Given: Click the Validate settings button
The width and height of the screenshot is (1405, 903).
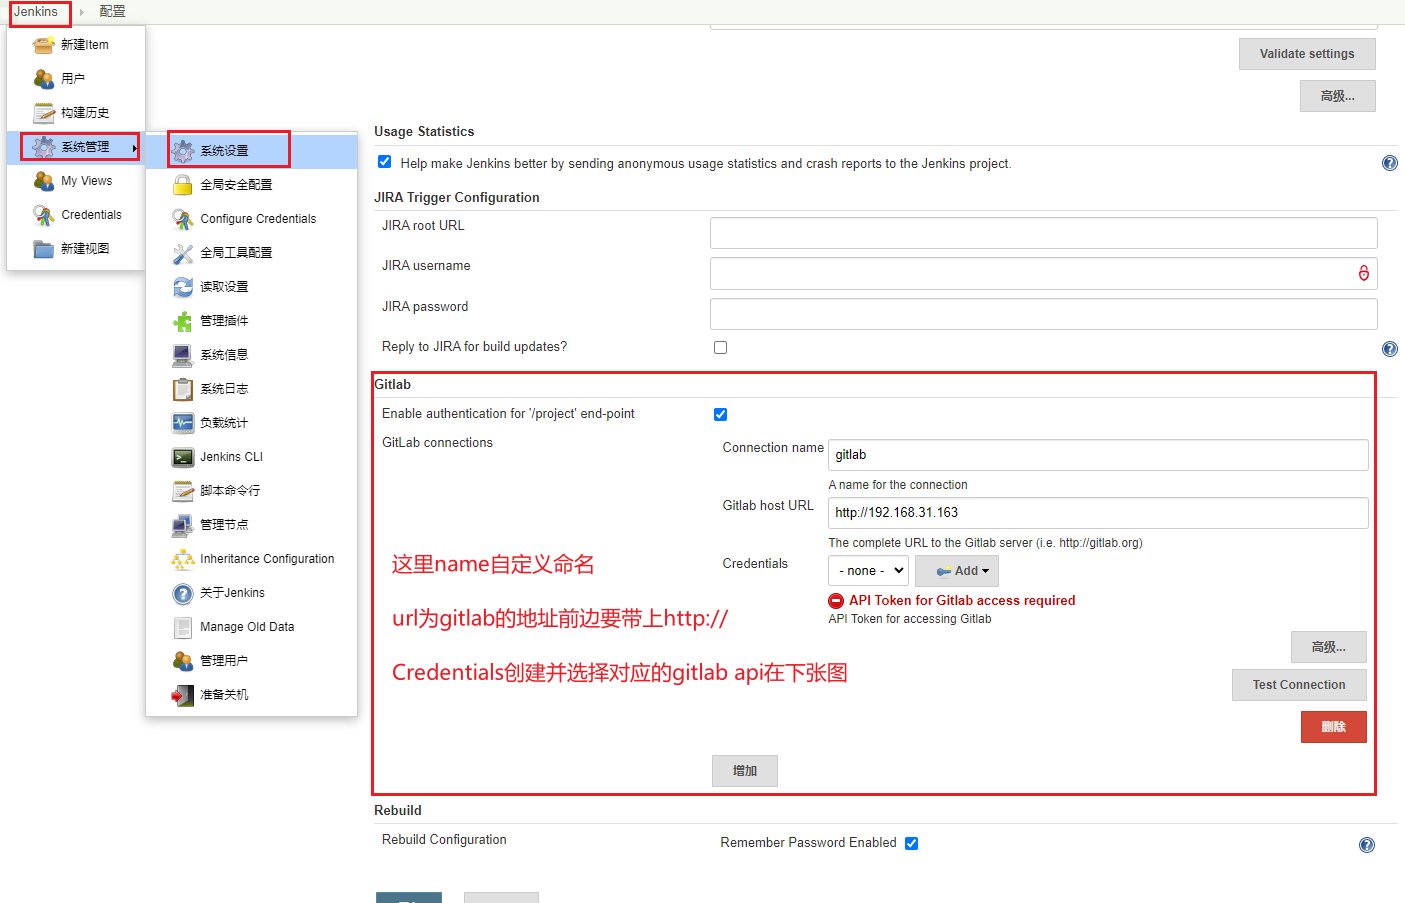Looking at the screenshot, I should pos(1307,54).
